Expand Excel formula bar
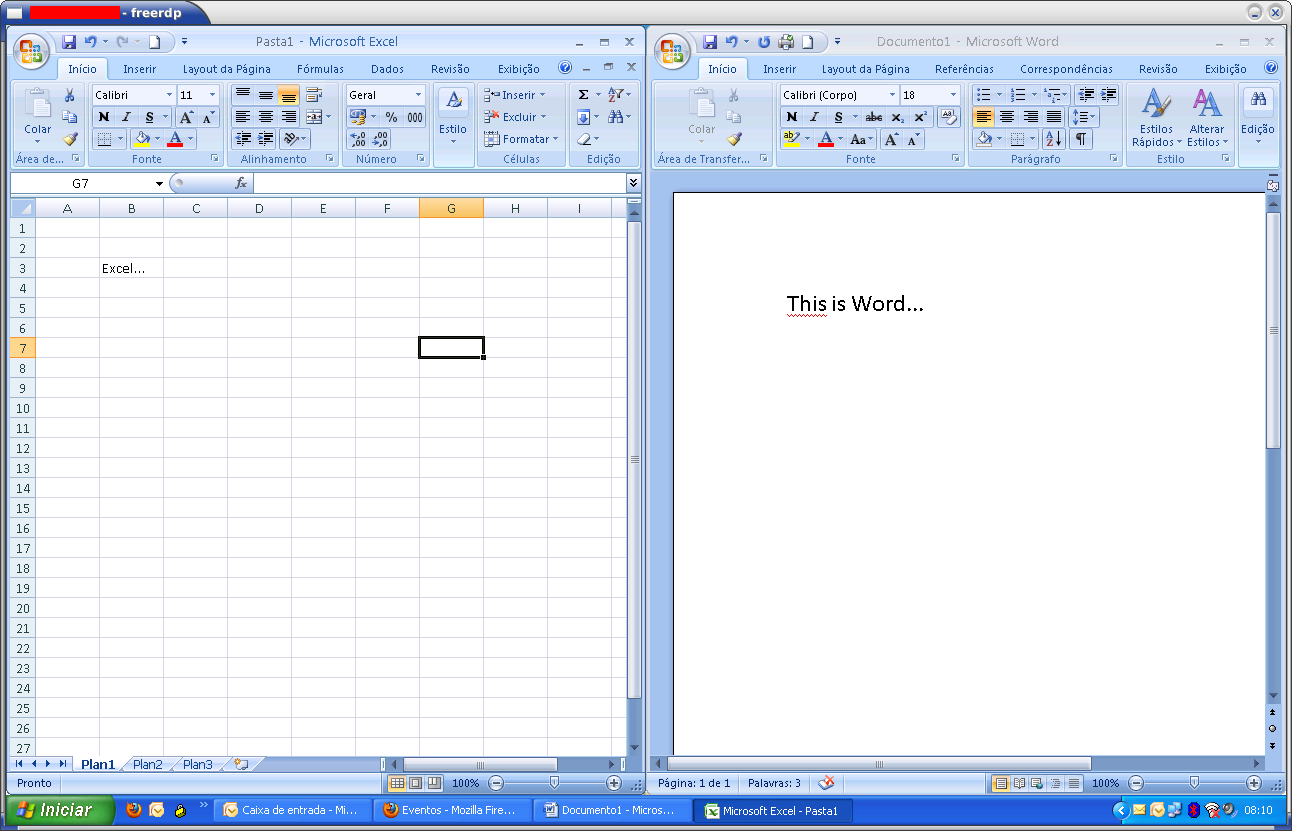 click(633, 183)
